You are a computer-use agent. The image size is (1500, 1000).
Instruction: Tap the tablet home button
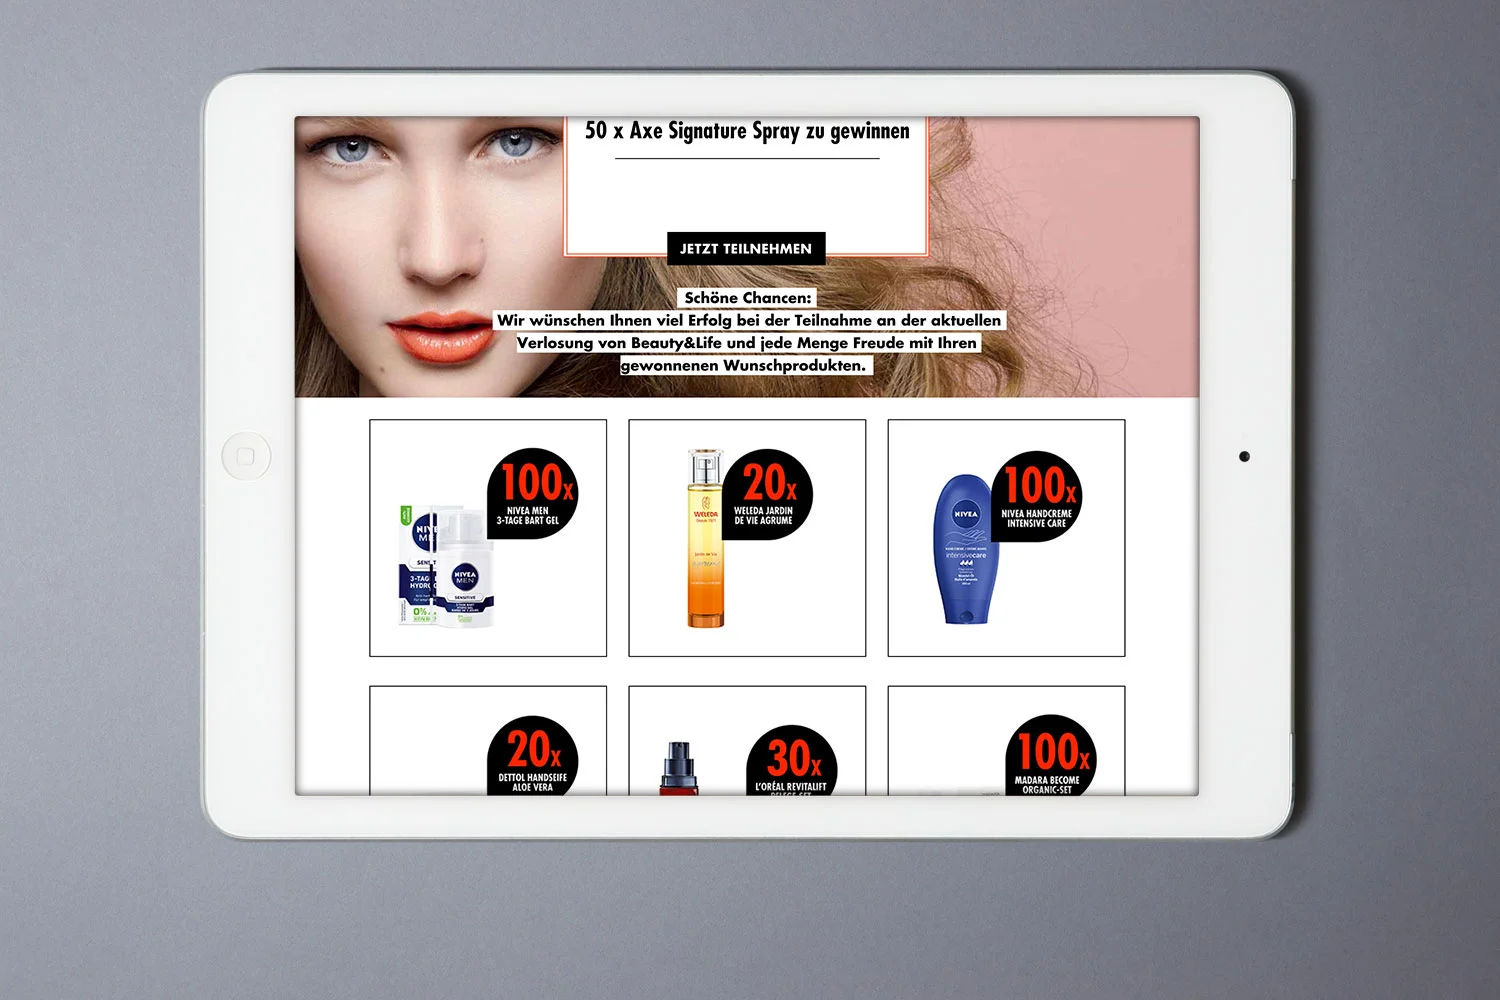246,456
